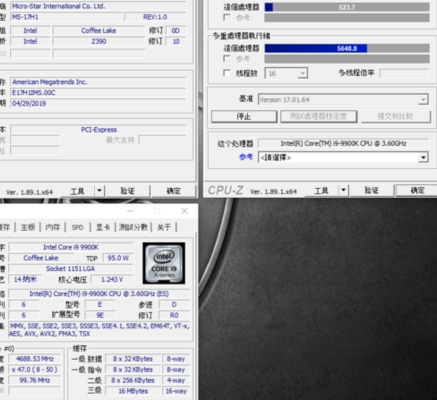Click the 提交和比较 submit and compare button
Image resolution: width=437 pixels, height=400 pixels.
click(x=396, y=116)
